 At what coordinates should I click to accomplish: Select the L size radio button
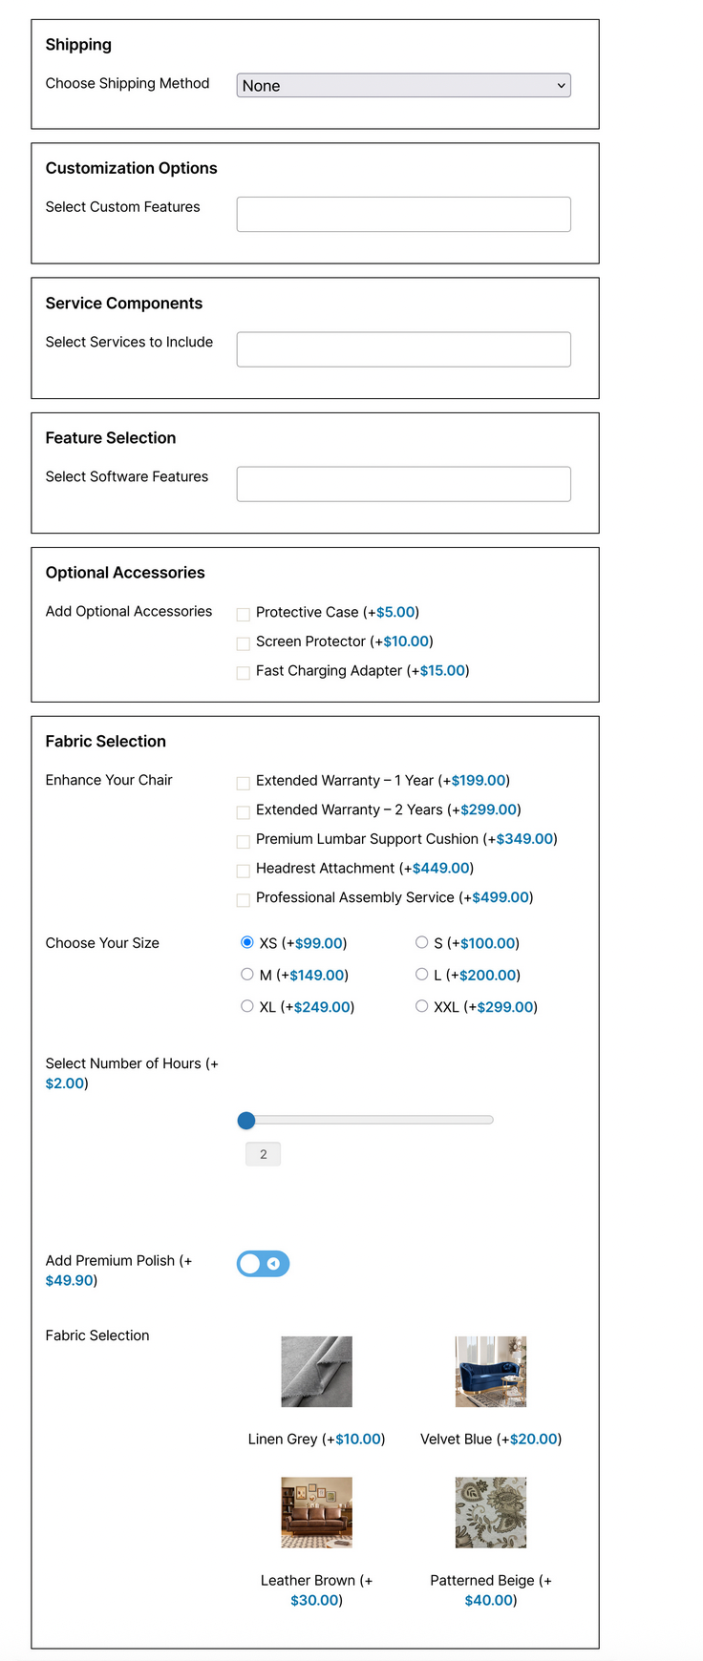pyautogui.click(x=422, y=974)
